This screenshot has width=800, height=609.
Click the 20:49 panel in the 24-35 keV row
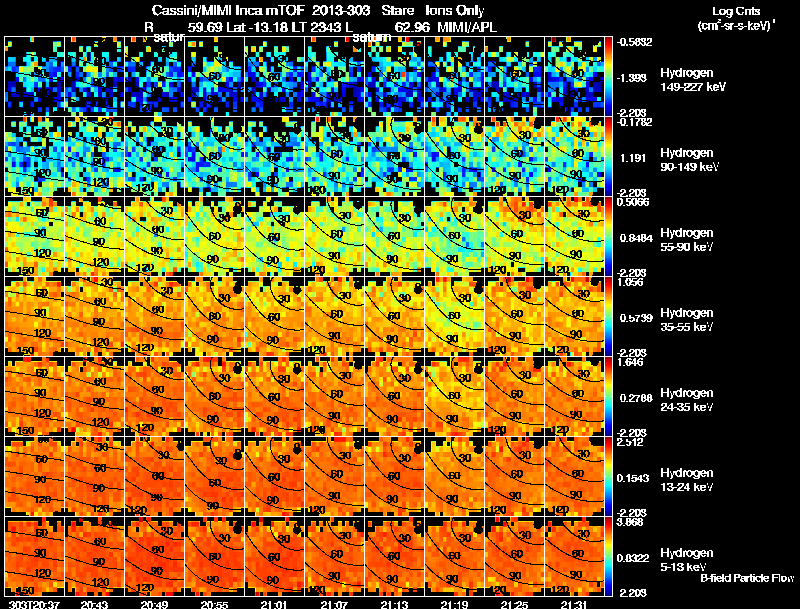point(155,397)
